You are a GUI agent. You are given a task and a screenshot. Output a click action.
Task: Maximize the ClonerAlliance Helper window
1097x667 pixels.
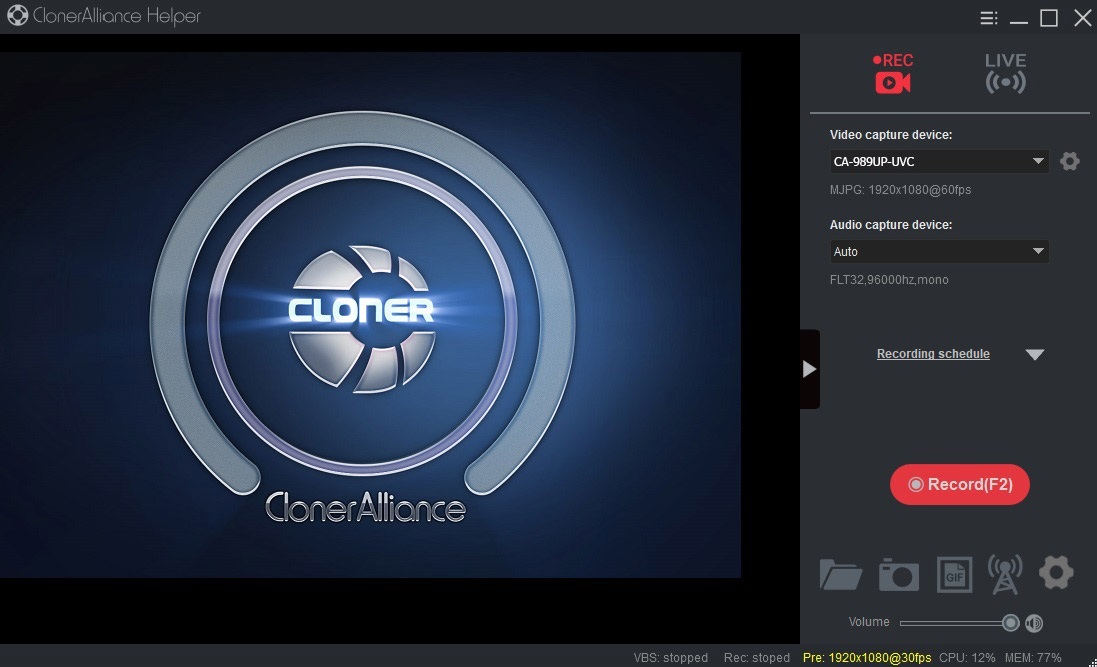coord(1049,17)
